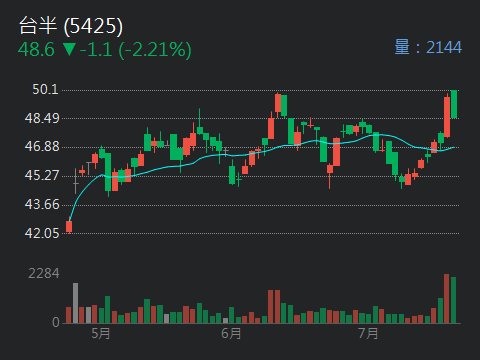Click the 46.88 price axis label
This screenshot has height=360, width=480.
tap(42, 146)
